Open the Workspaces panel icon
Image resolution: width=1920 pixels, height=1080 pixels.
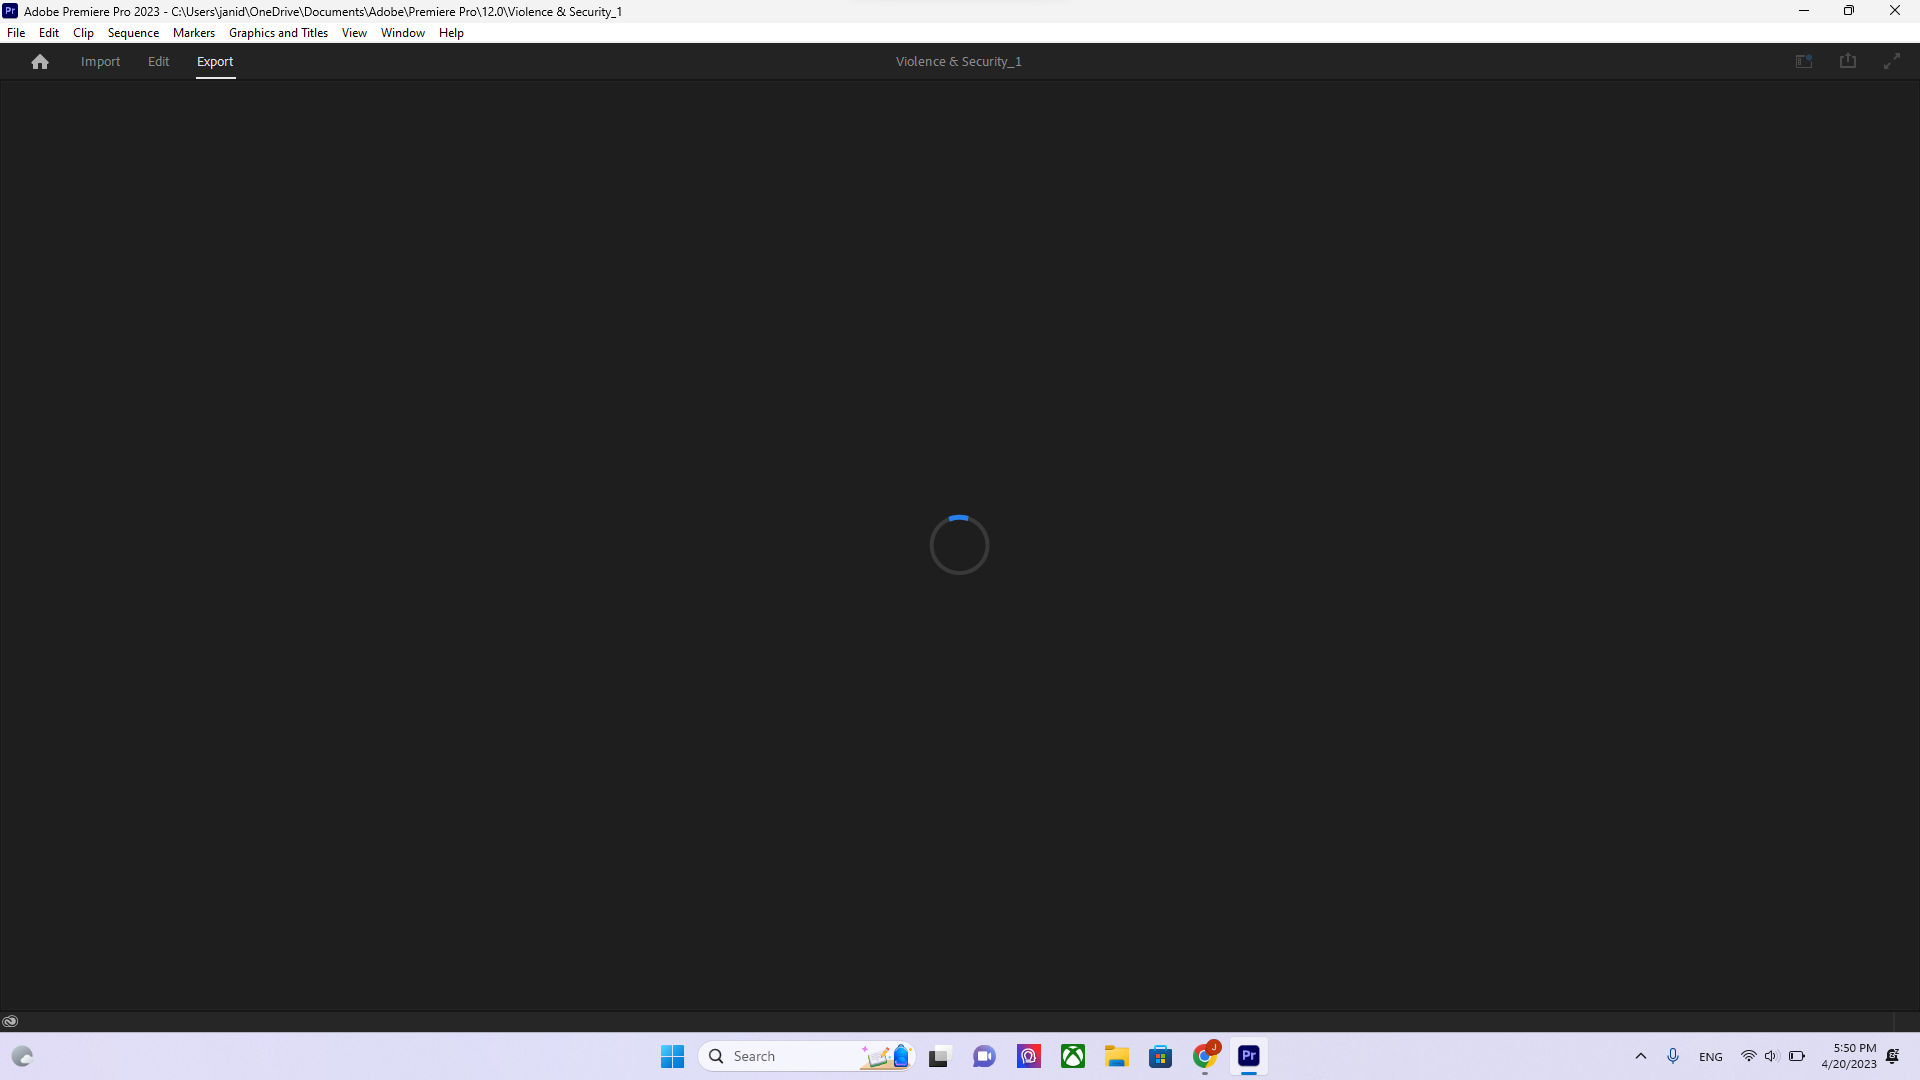click(1804, 62)
